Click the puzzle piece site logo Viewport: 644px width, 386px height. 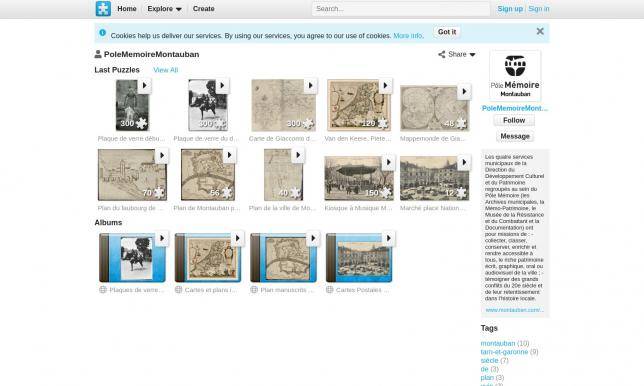click(x=103, y=9)
